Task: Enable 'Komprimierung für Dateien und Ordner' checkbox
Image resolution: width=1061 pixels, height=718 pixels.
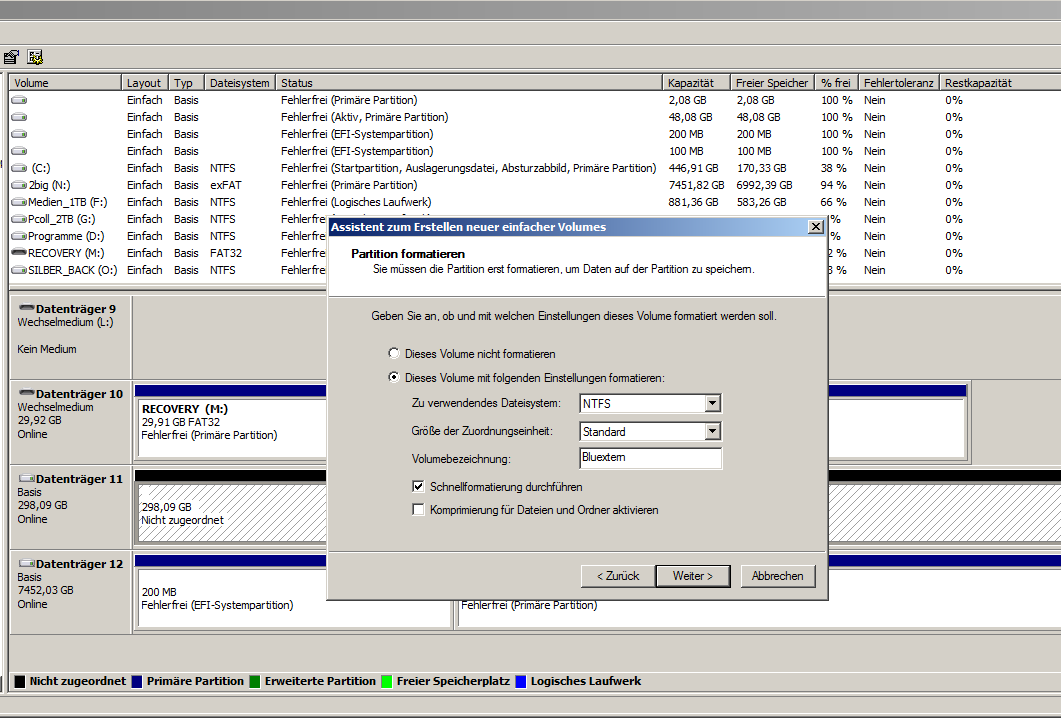Action: pos(419,510)
